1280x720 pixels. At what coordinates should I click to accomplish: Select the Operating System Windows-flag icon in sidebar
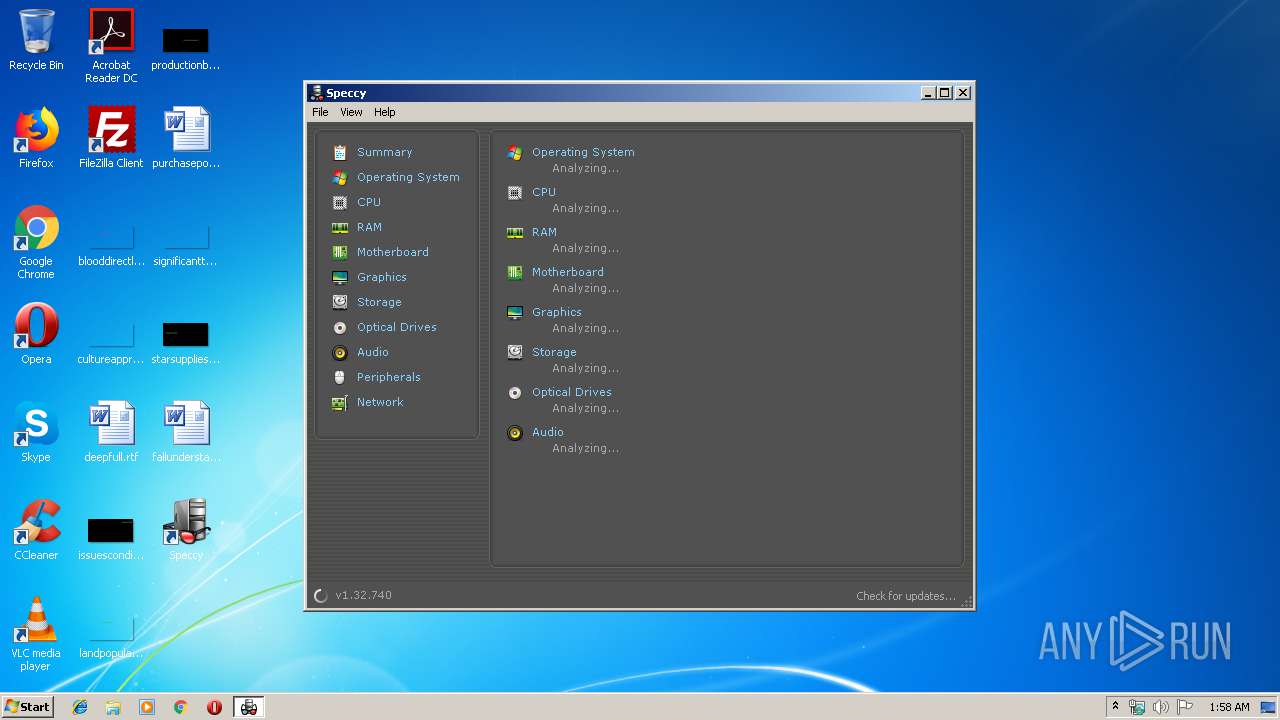pos(340,177)
